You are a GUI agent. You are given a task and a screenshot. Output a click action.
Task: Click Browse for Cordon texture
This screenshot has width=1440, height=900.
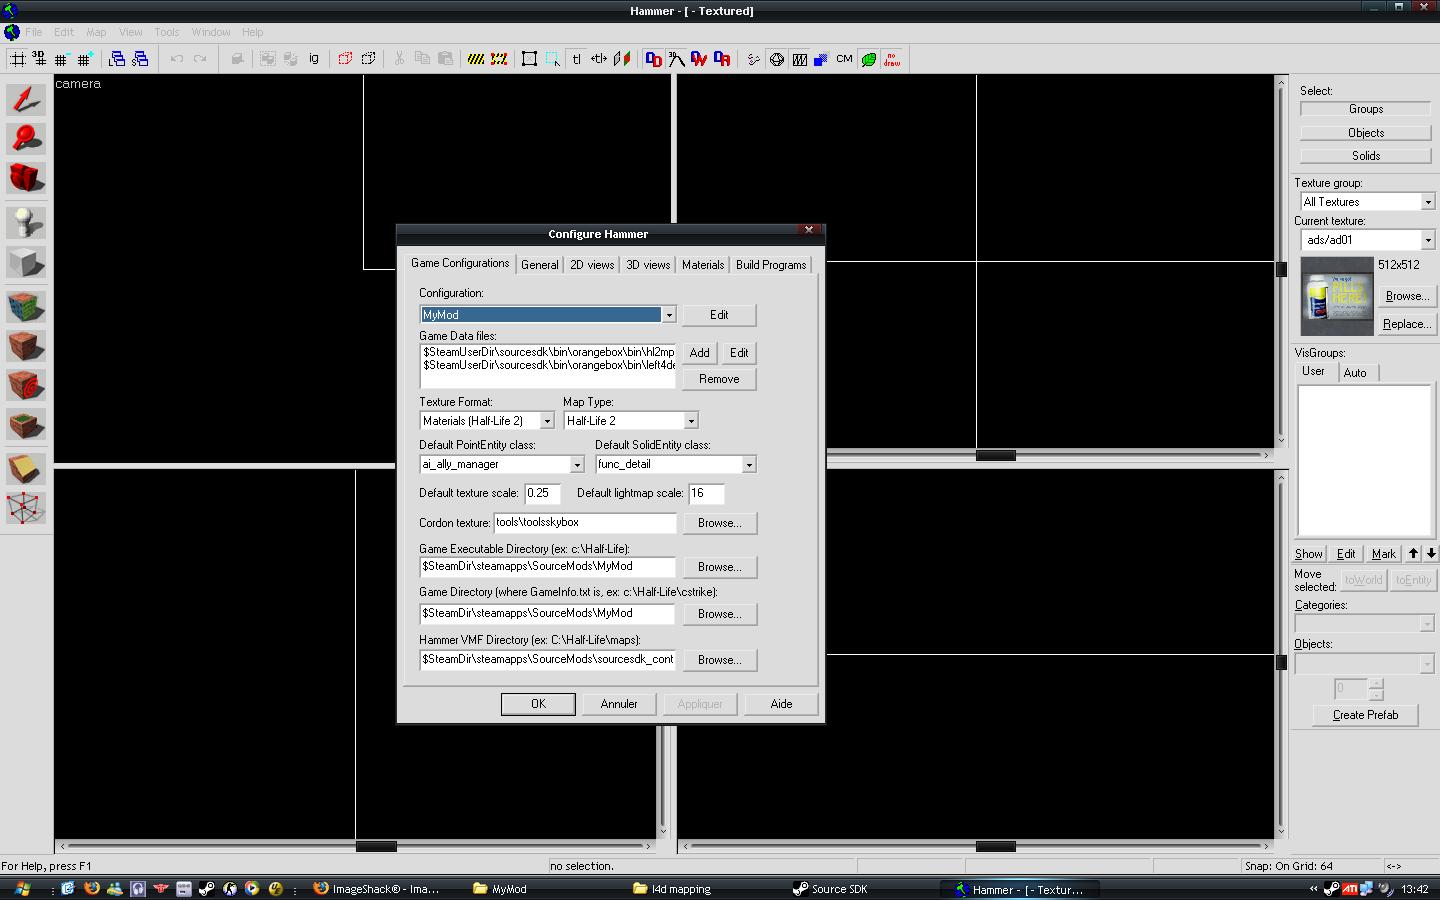click(719, 523)
